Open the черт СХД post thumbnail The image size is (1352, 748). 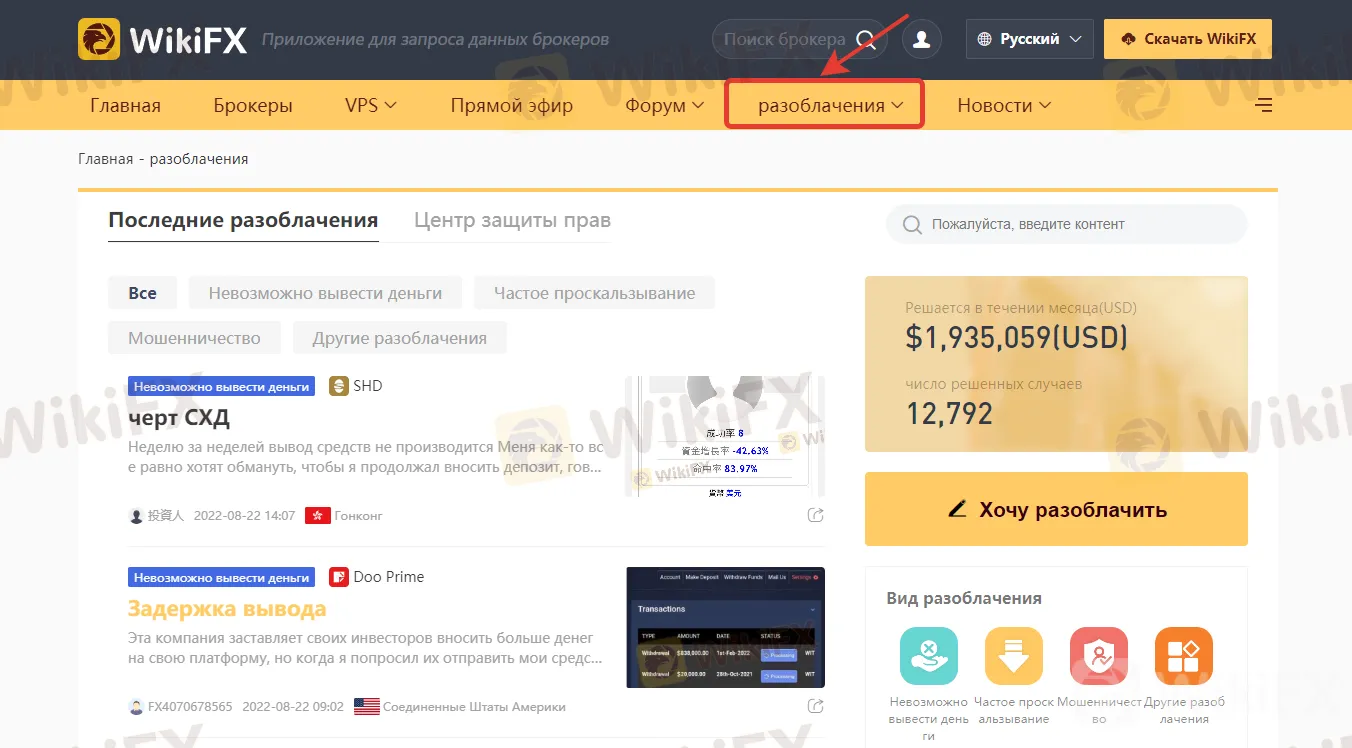[x=725, y=436]
